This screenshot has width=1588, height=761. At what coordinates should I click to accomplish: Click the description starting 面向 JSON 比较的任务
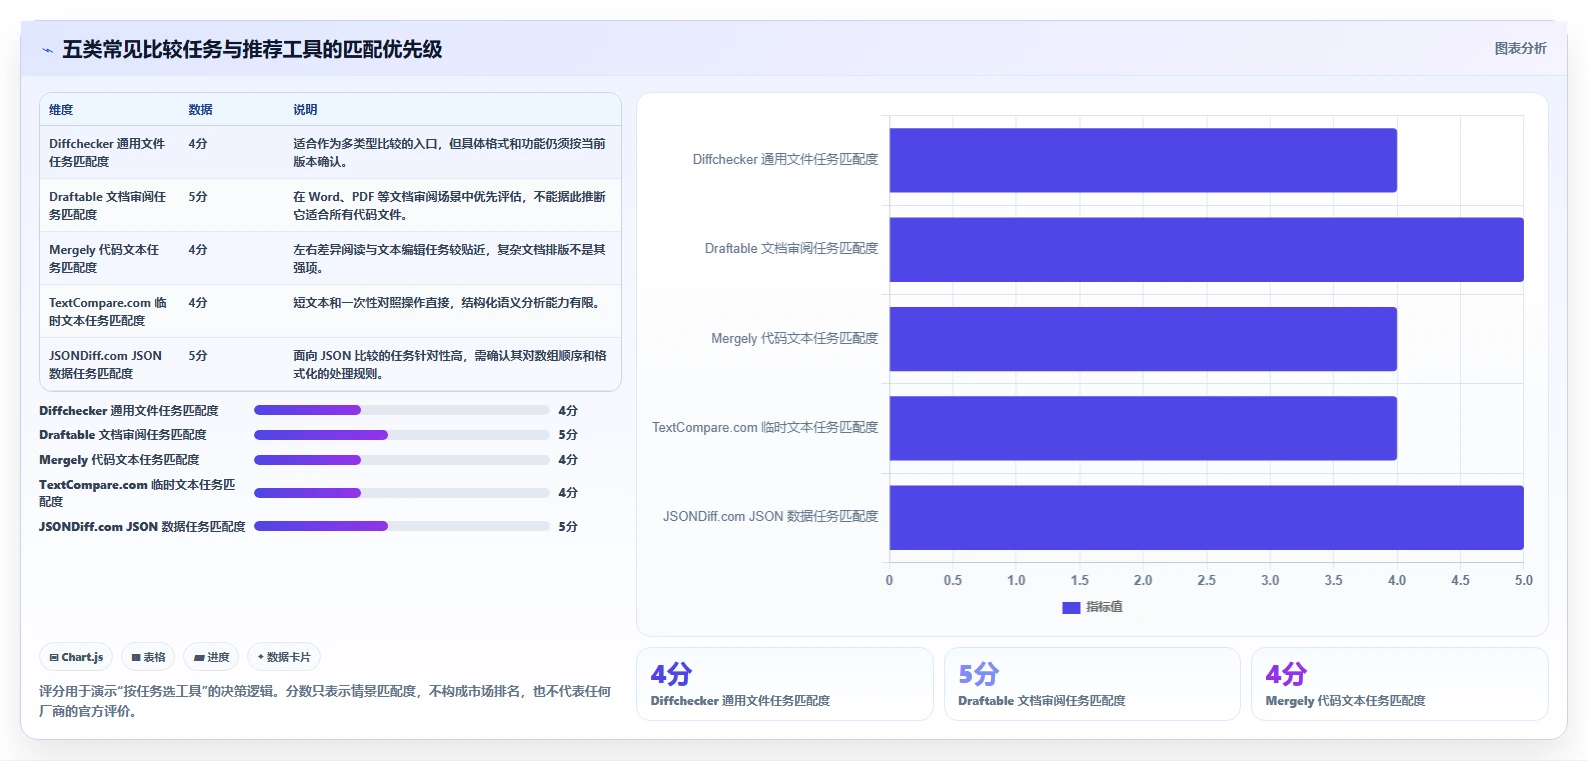450,365
